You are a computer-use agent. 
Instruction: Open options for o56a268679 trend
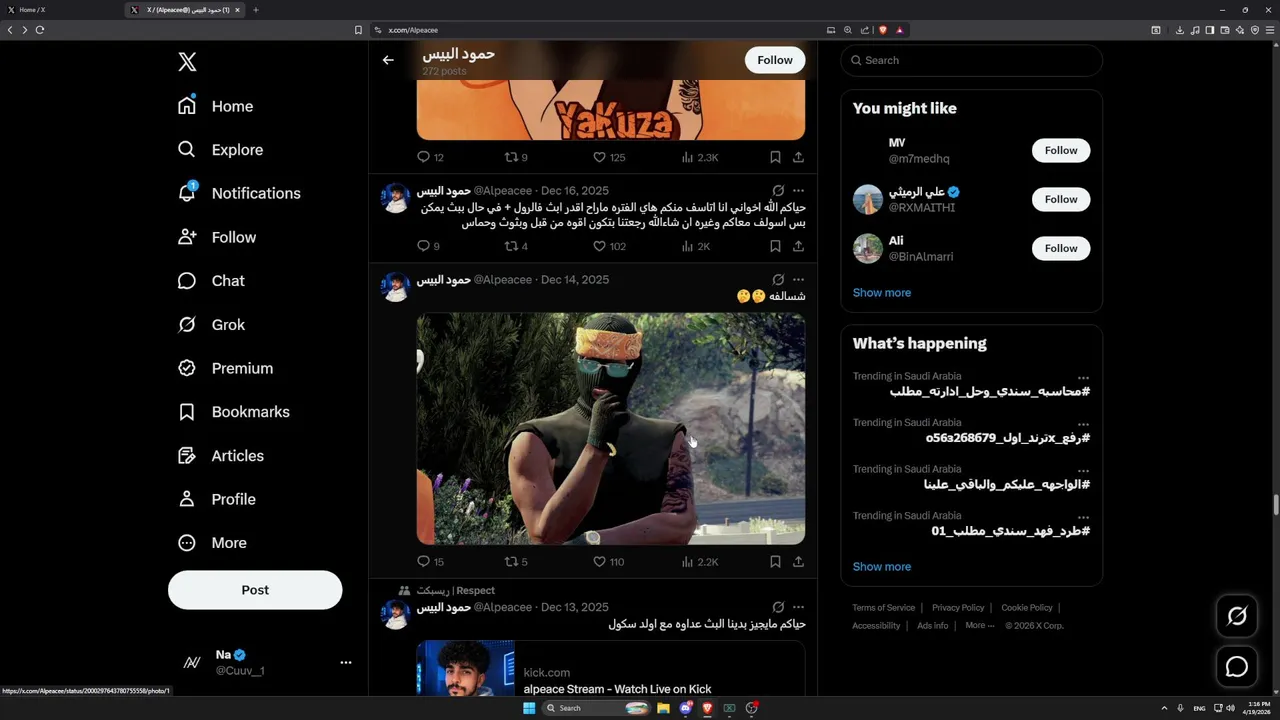click(1083, 424)
